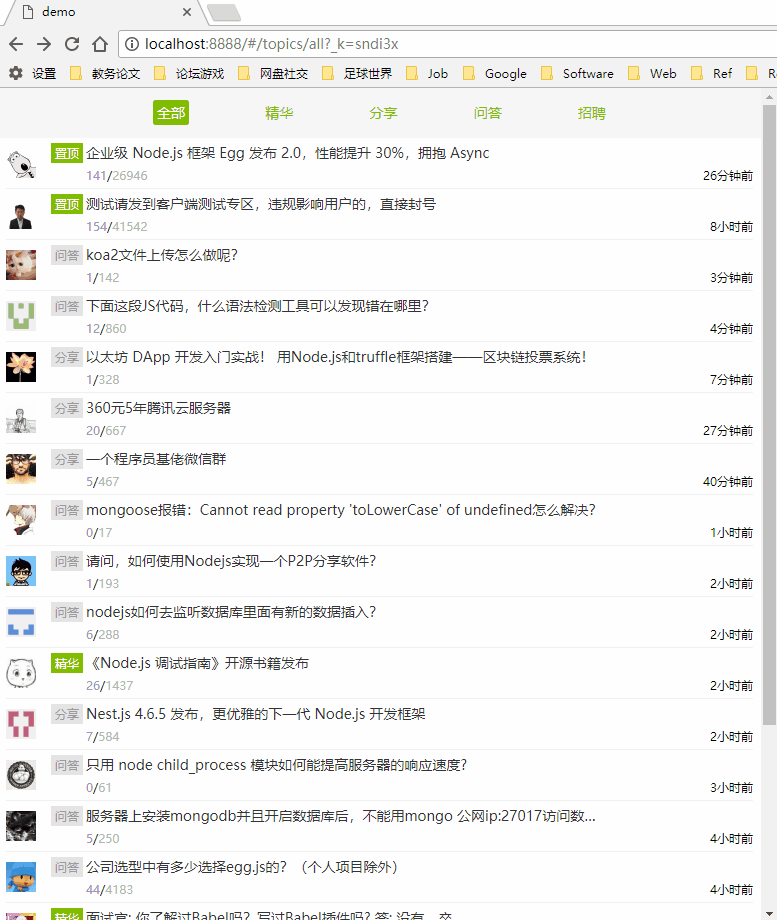
Task: Click blue identicon beside nodejs如何去监听
Action: (x=21, y=623)
